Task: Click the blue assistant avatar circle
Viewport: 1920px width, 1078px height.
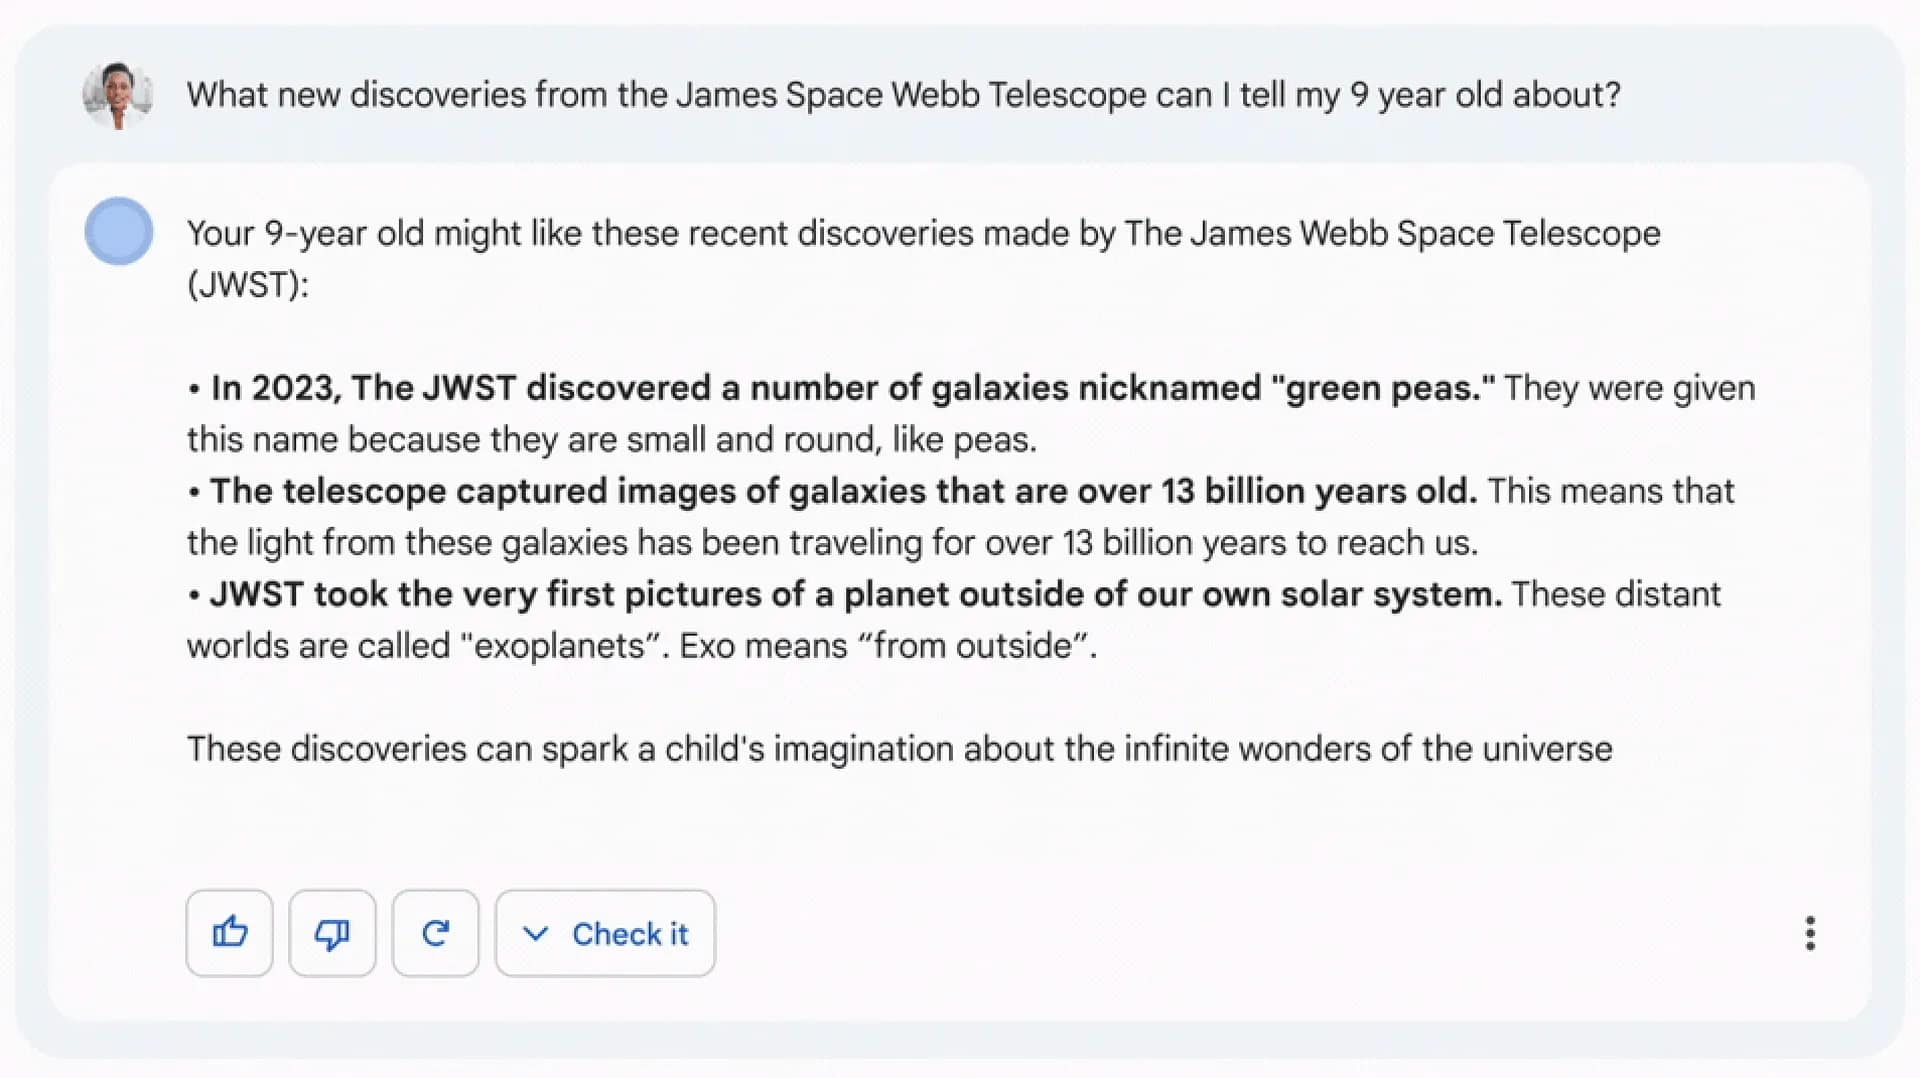Action: tap(119, 231)
